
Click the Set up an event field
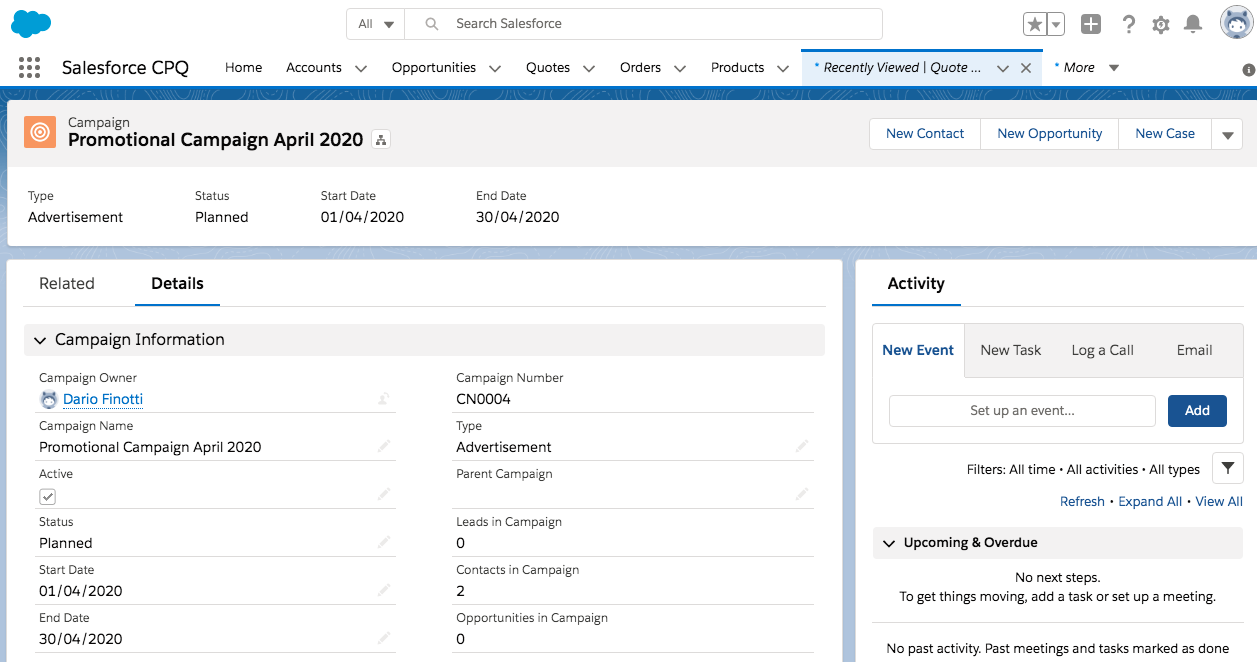pos(1022,411)
